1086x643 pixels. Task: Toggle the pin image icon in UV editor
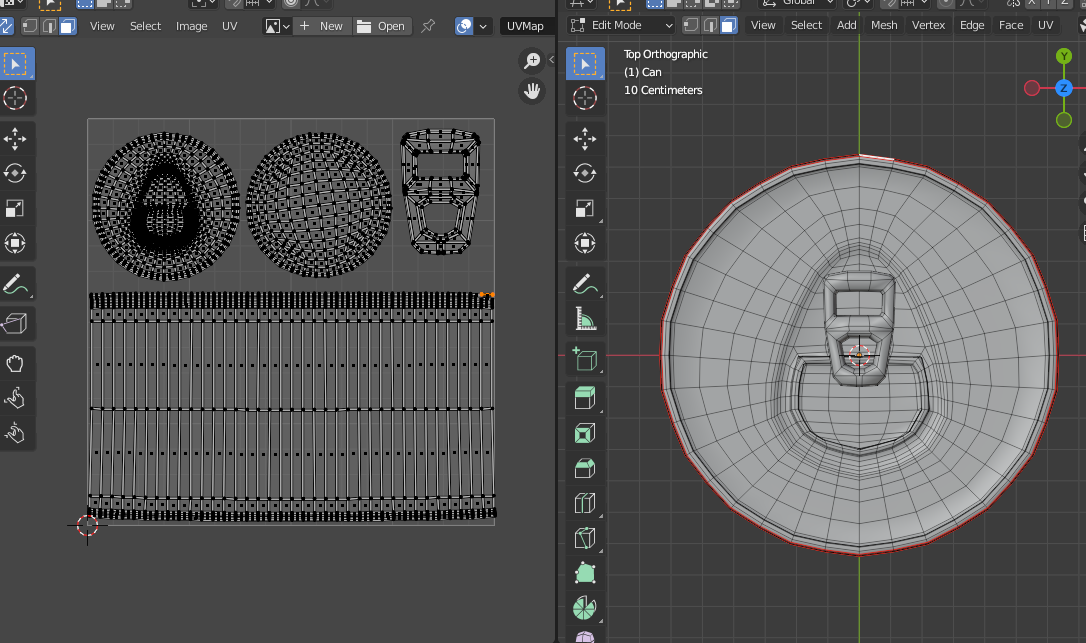[x=428, y=25]
